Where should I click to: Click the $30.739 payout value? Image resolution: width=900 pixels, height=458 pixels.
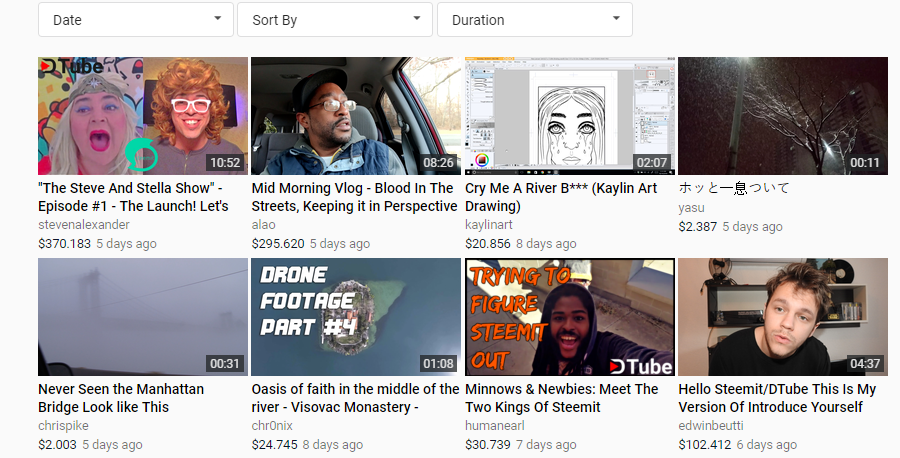(488, 445)
